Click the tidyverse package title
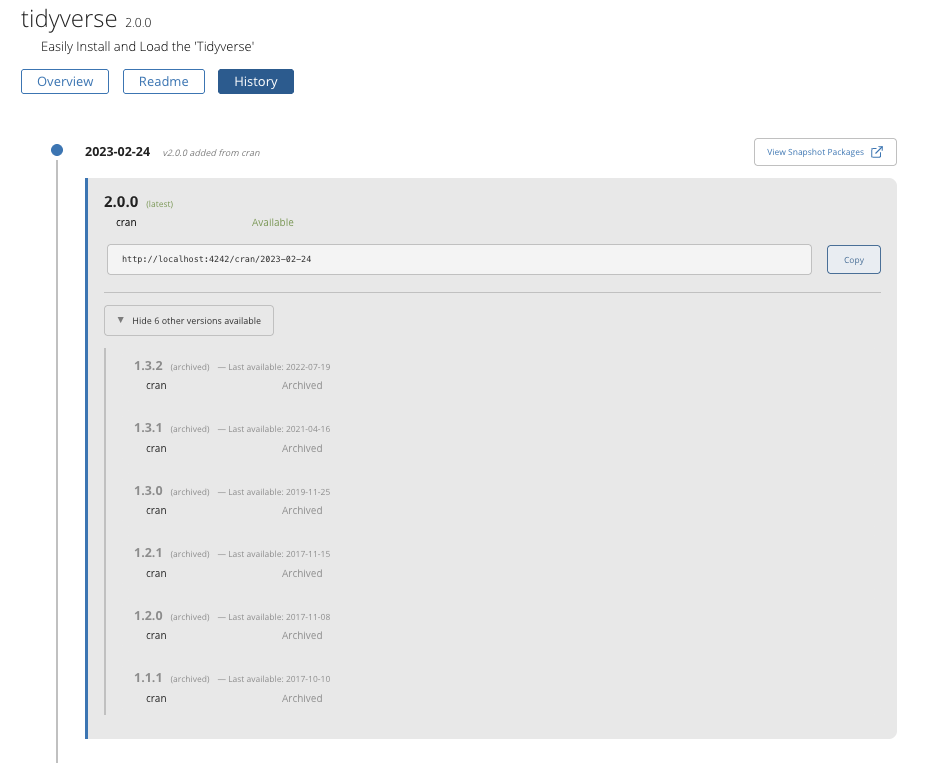The image size is (927, 763). click(69, 21)
